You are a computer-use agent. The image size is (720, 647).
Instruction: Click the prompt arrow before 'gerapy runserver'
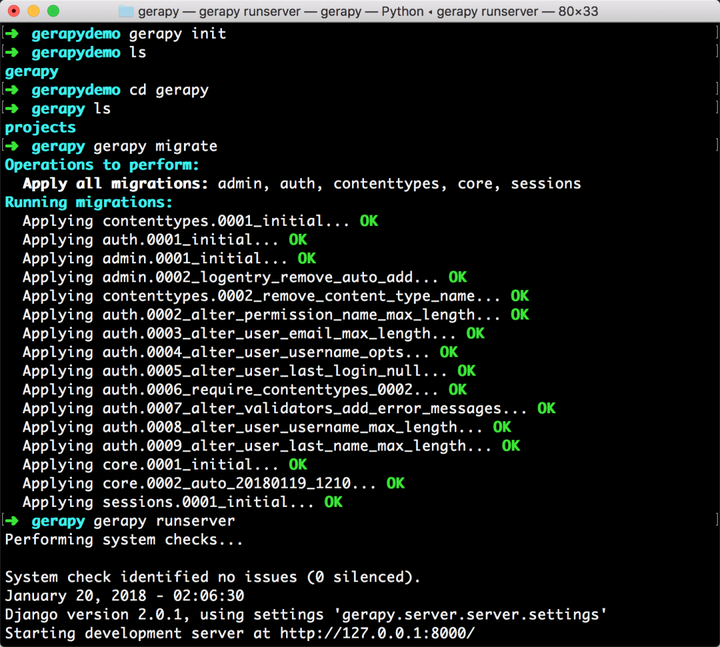pos(12,521)
